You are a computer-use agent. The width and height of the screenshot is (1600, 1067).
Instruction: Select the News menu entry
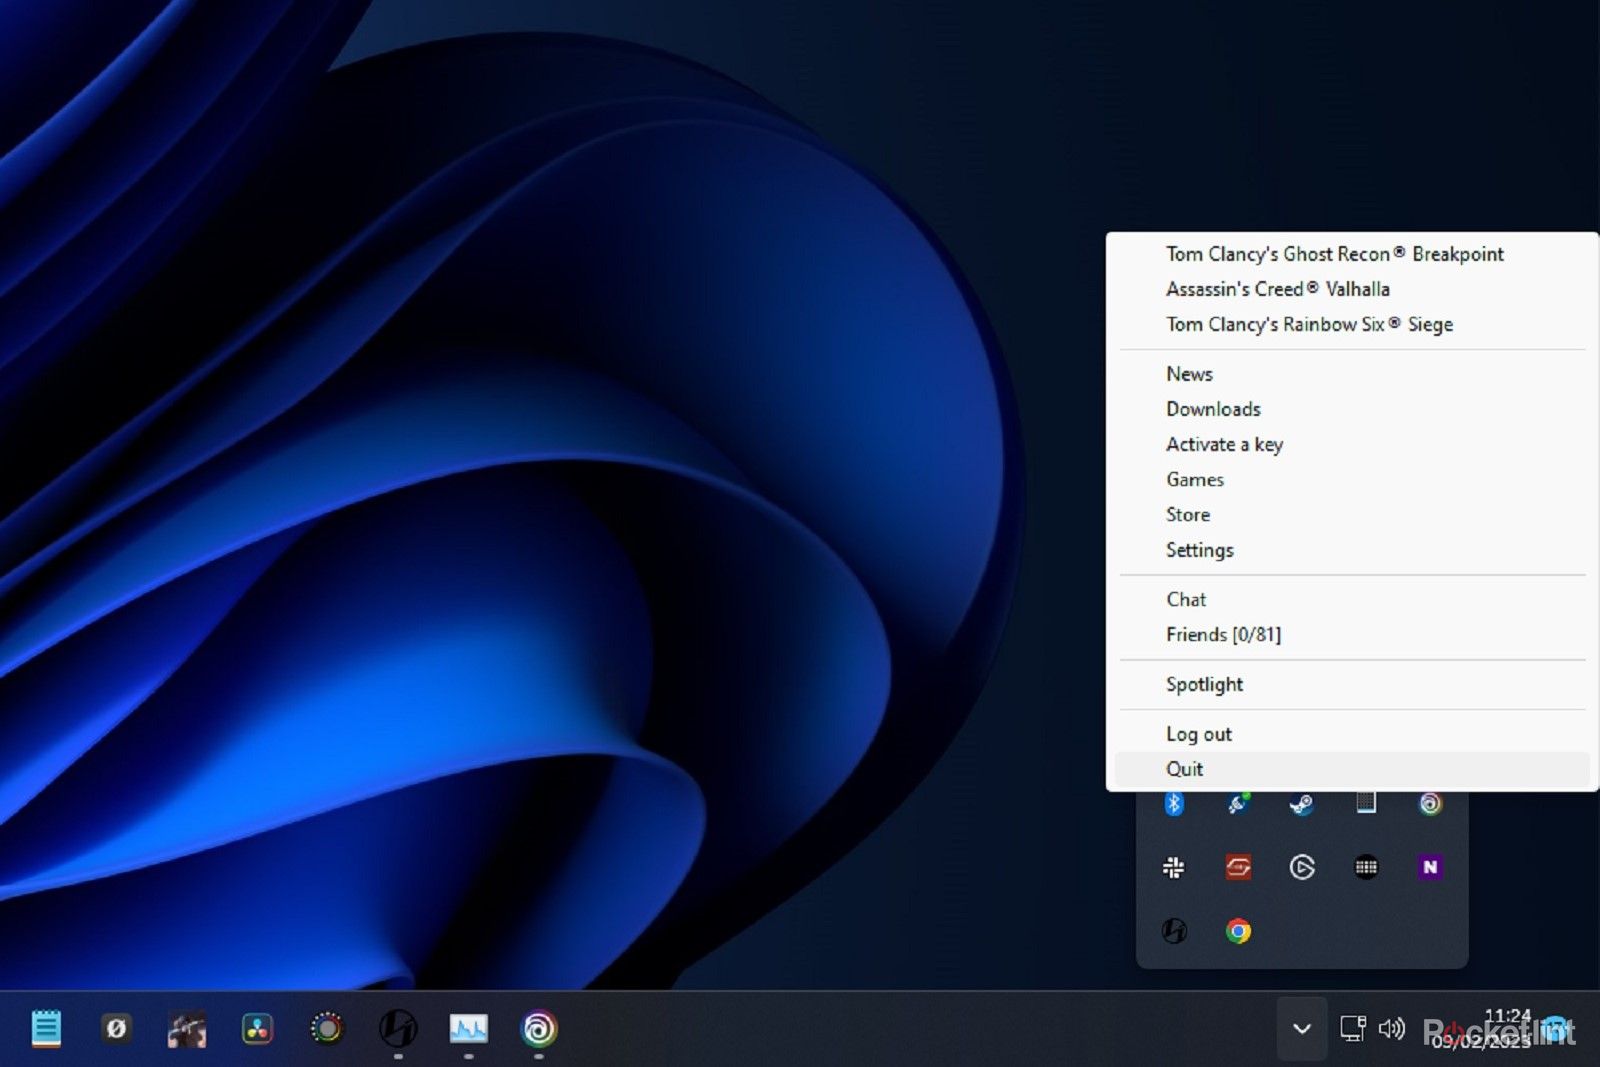click(1352, 374)
